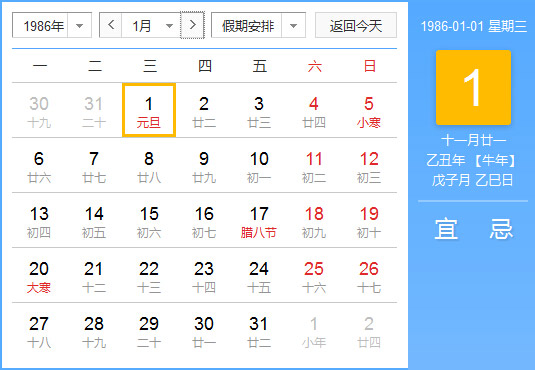This screenshot has width=535, height=370.
Task: Open the 1月 month dropdown
Action: point(151,25)
